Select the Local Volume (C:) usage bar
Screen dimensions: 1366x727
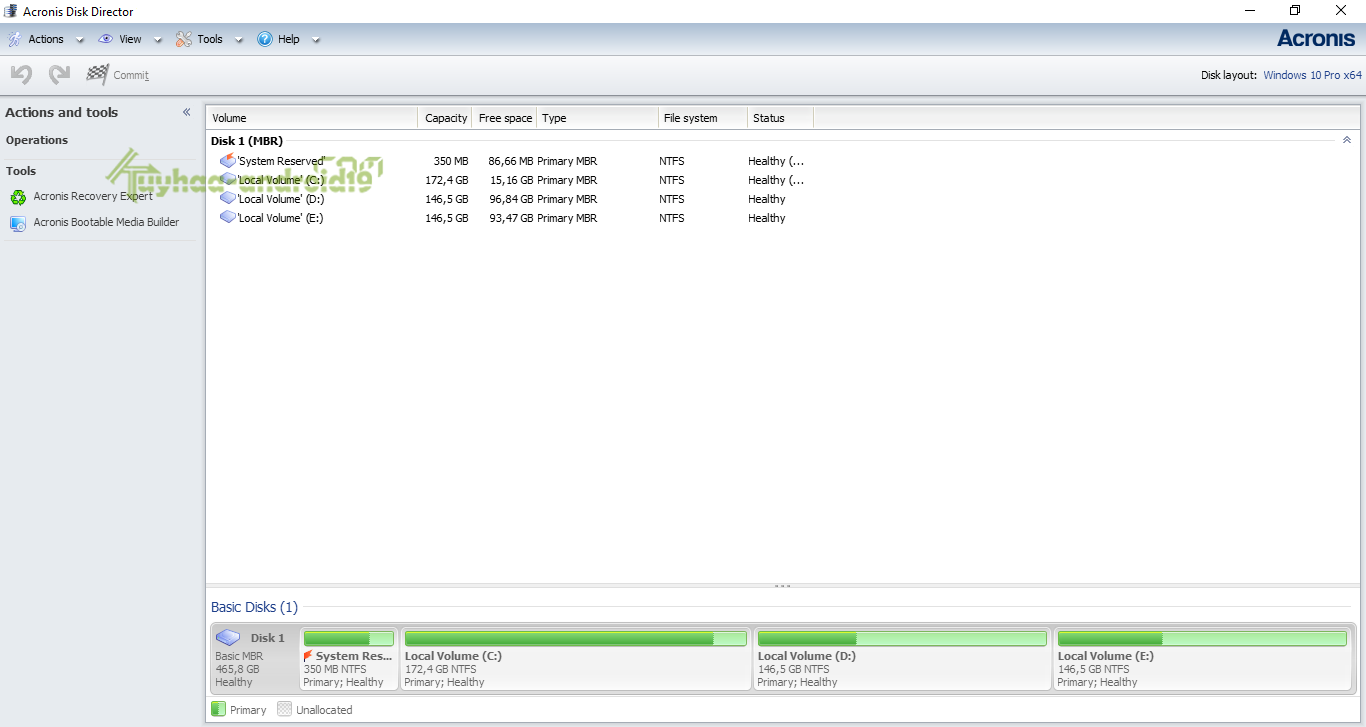point(576,638)
